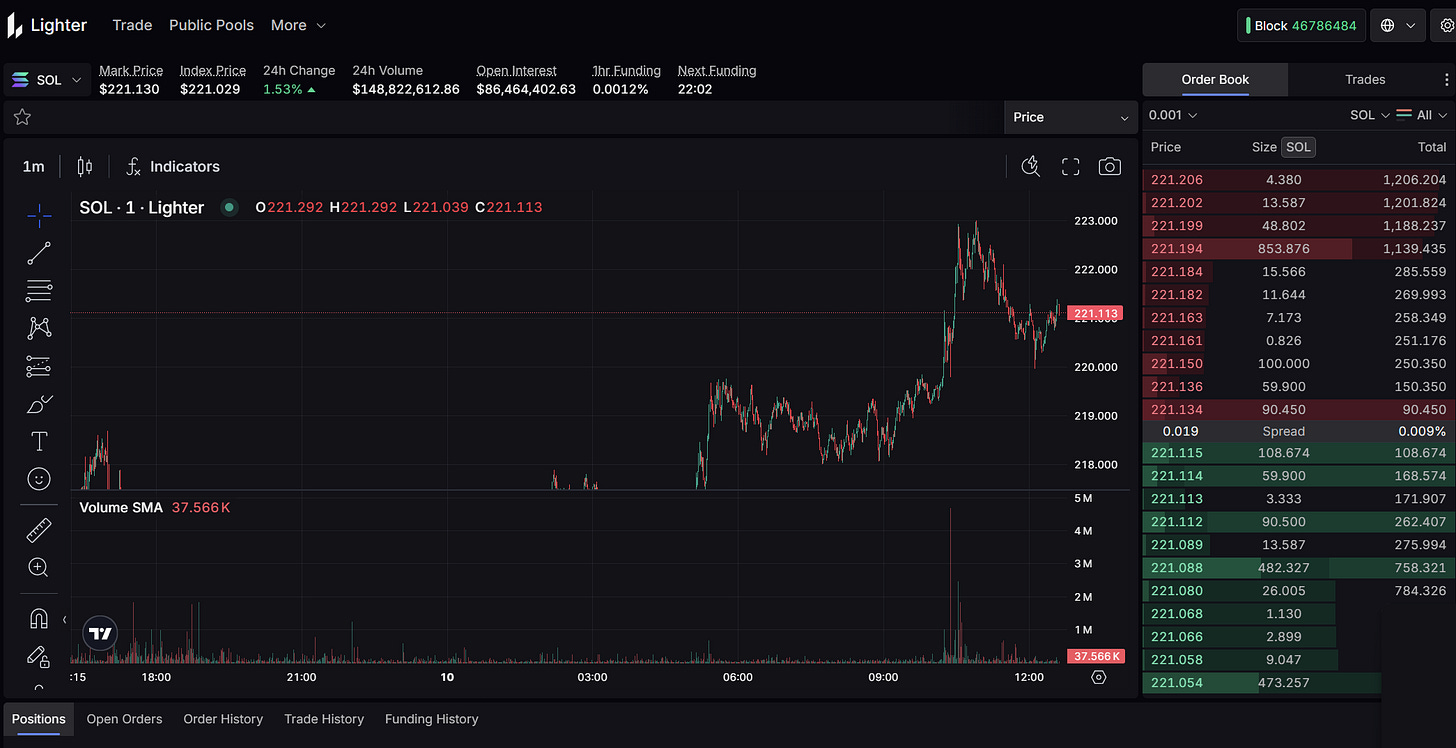Image resolution: width=1456 pixels, height=748 pixels.
Task: Select the crosshair cursor tool
Action: [39, 214]
